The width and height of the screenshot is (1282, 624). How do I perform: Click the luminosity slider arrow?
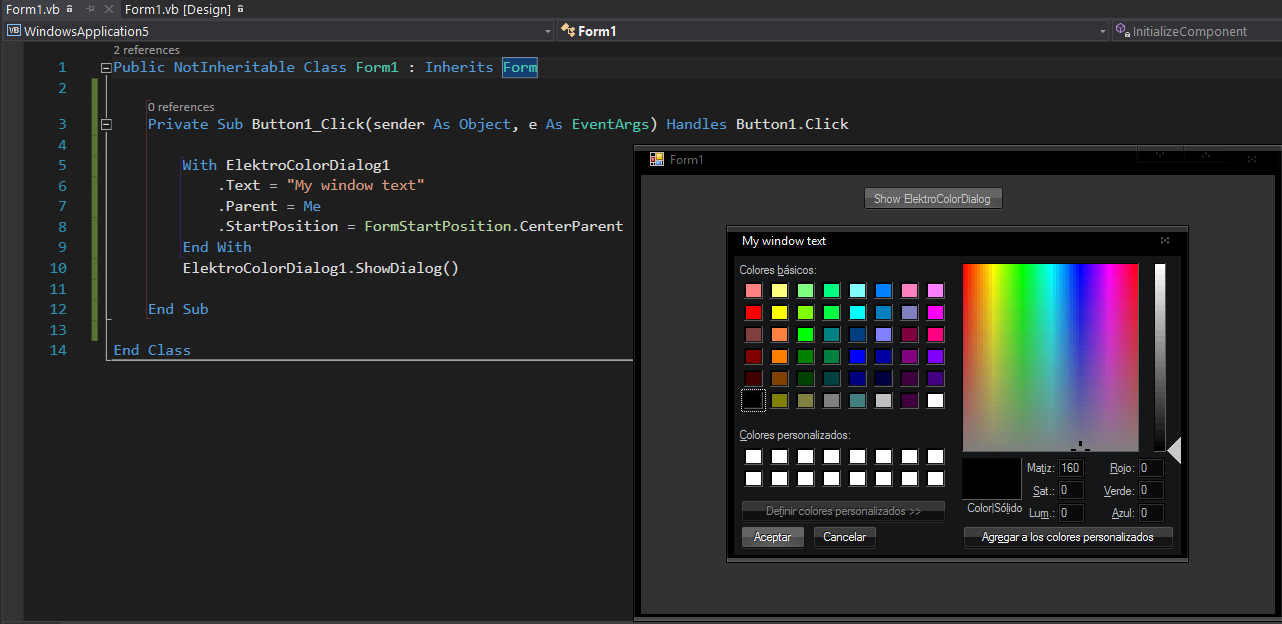[1174, 451]
